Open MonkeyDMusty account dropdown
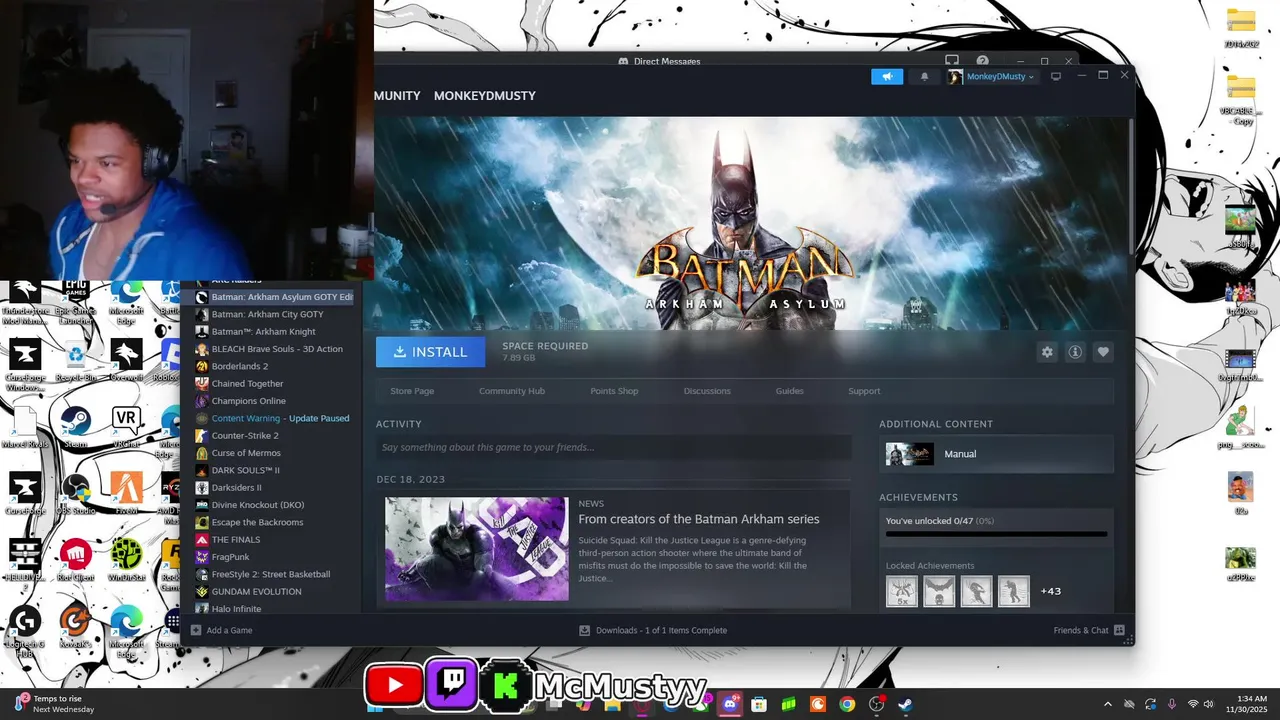 [x=991, y=76]
